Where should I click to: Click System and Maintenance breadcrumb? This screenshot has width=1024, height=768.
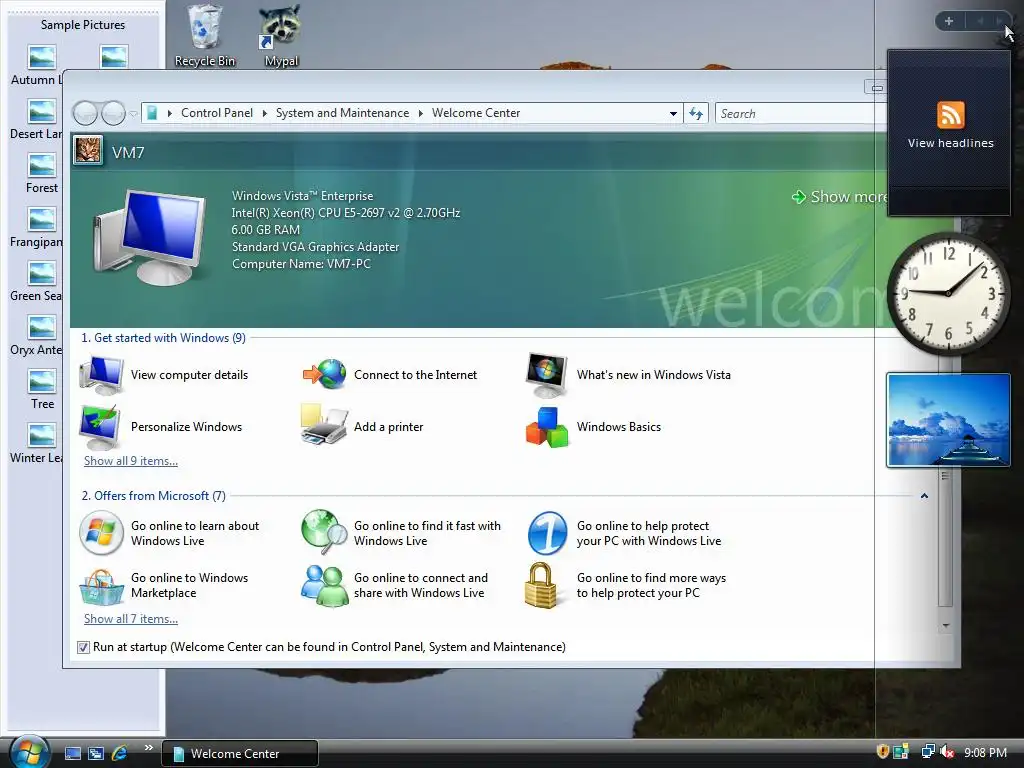point(342,113)
